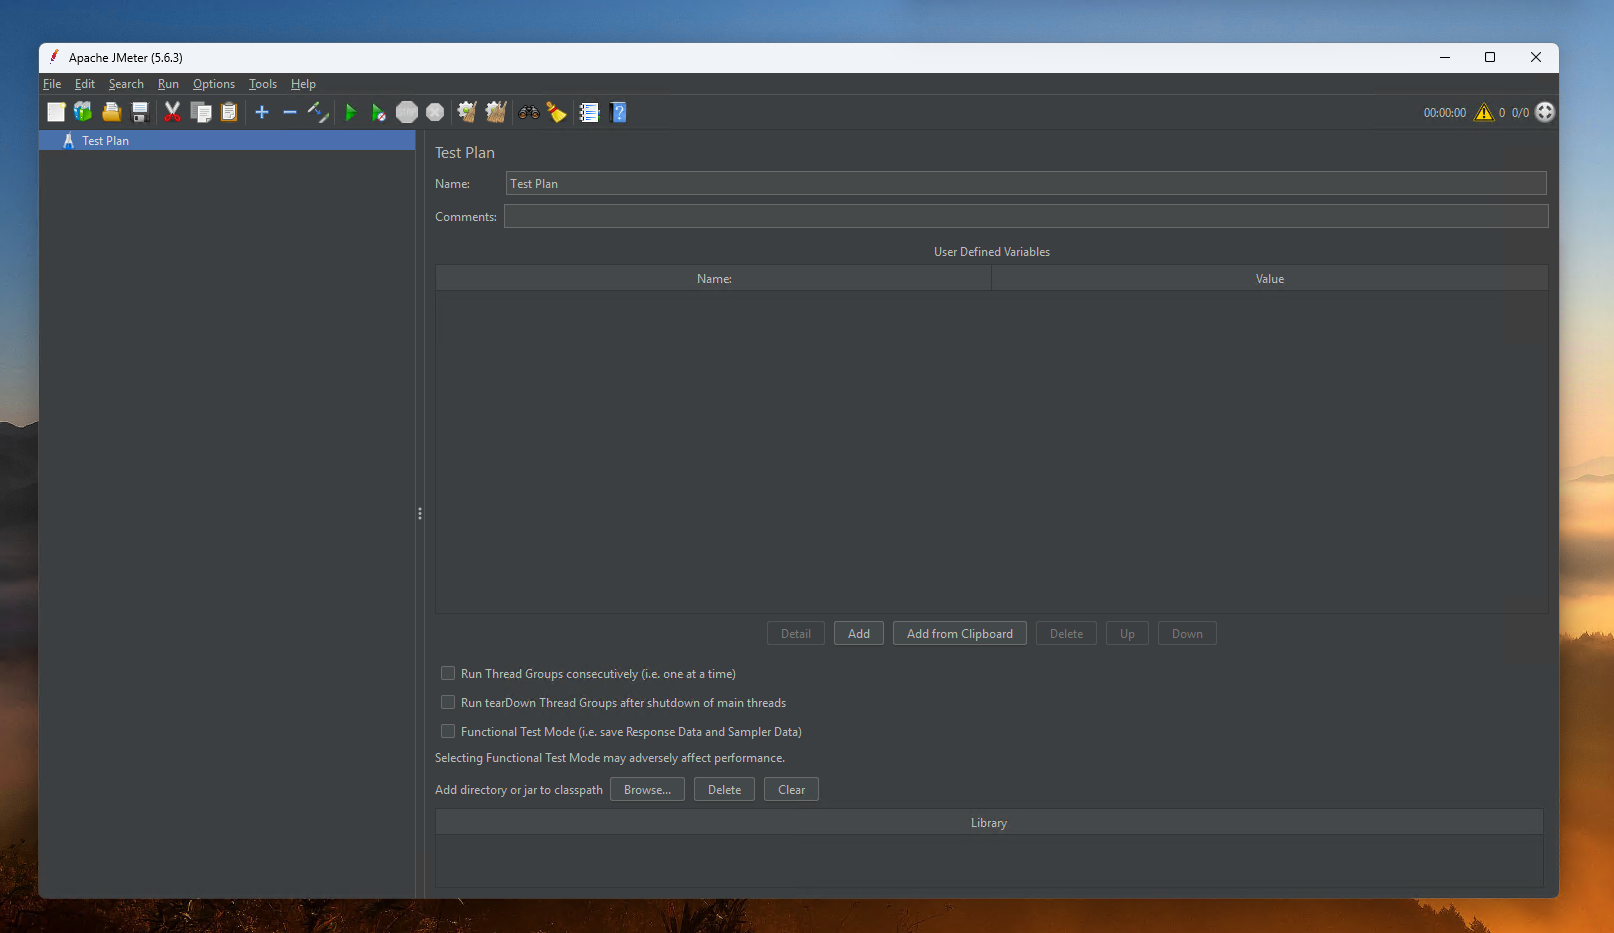This screenshot has width=1614, height=933.
Task: Click the Shutdown test toolbar icon
Action: [x=435, y=112]
